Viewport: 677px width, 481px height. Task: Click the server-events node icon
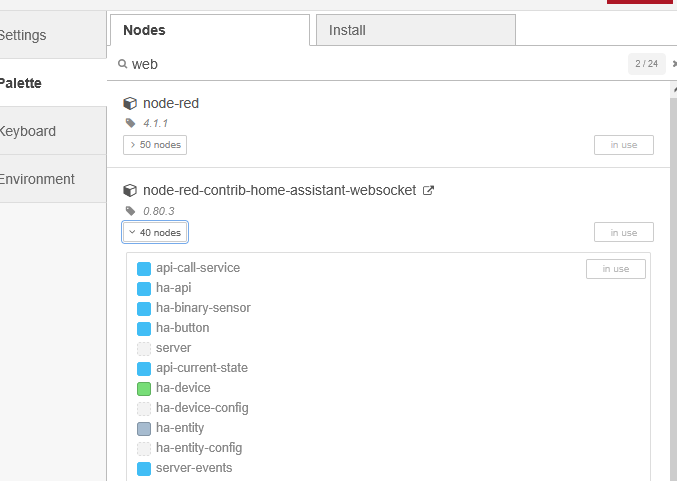tap(144, 468)
